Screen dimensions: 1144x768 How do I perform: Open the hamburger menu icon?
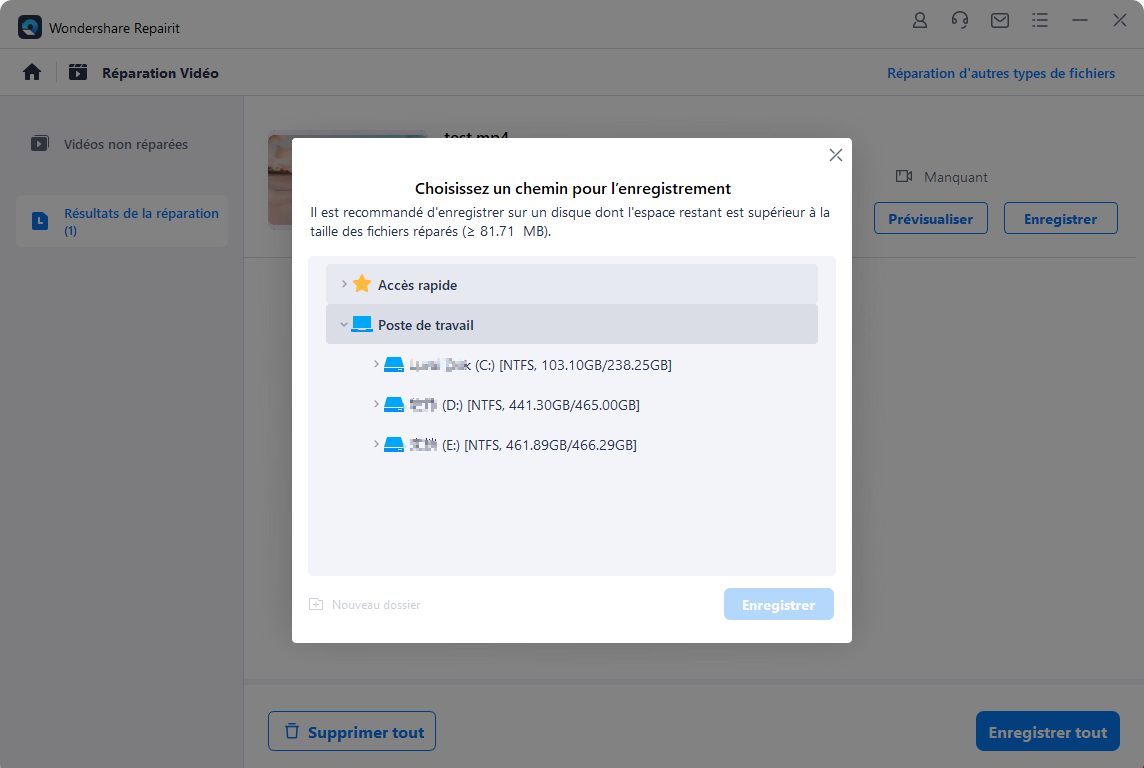coord(1040,20)
